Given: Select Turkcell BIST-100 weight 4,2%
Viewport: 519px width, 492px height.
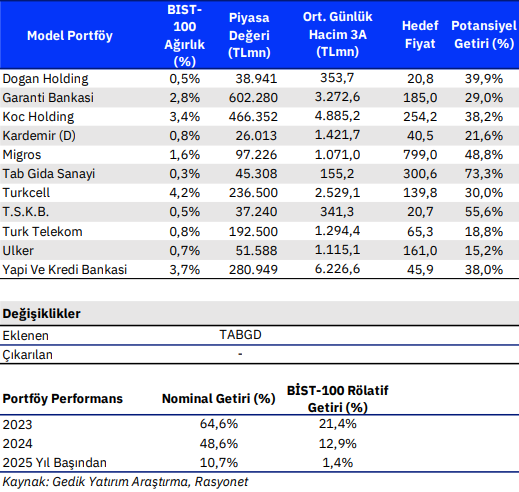Looking at the screenshot, I should click(x=185, y=193).
